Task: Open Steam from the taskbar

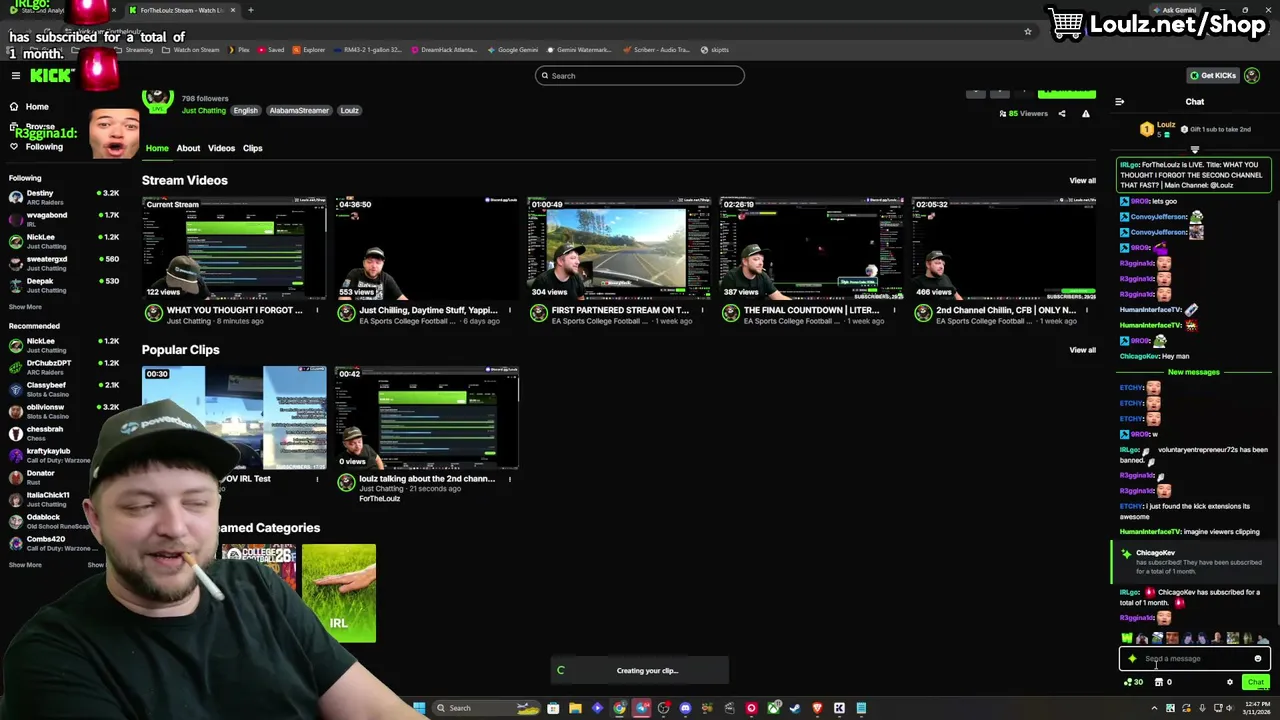Action: pyautogui.click(x=795, y=708)
